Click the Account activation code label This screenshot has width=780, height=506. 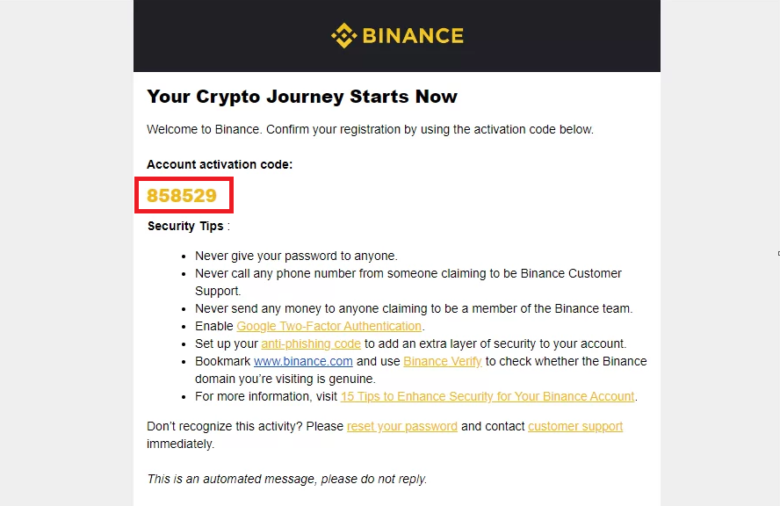coord(219,165)
